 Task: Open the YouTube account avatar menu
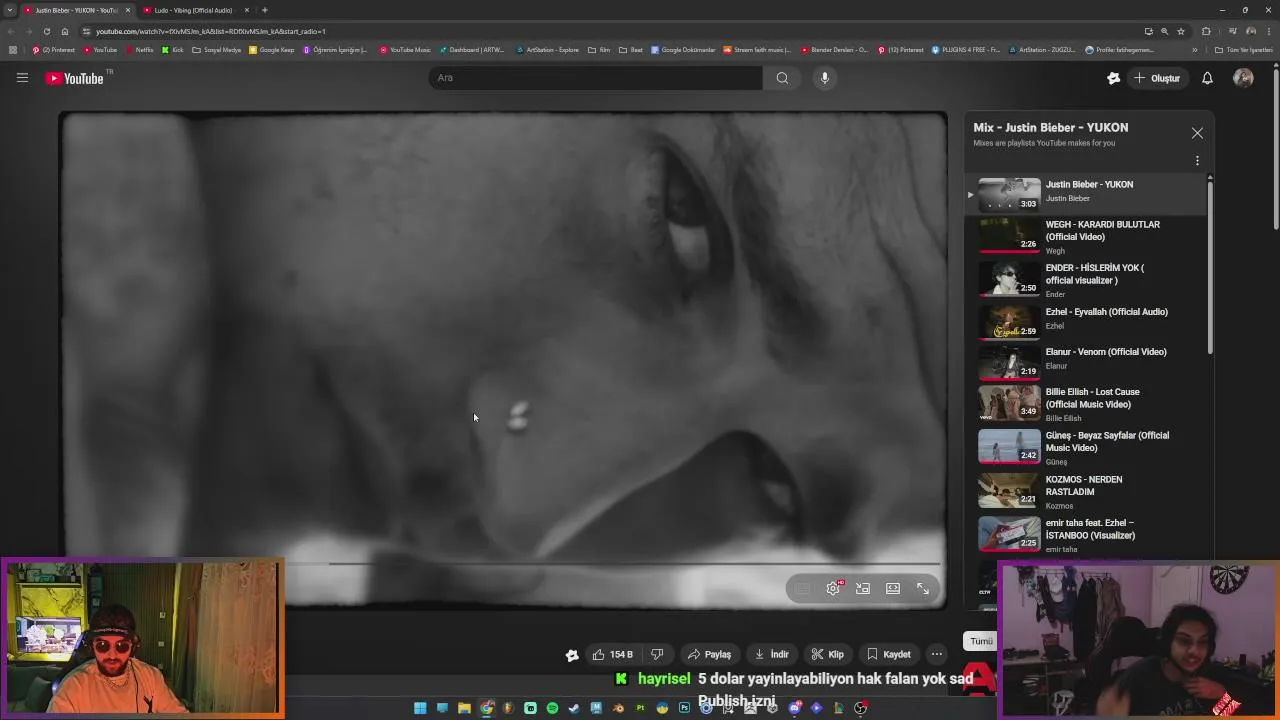point(1243,78)
